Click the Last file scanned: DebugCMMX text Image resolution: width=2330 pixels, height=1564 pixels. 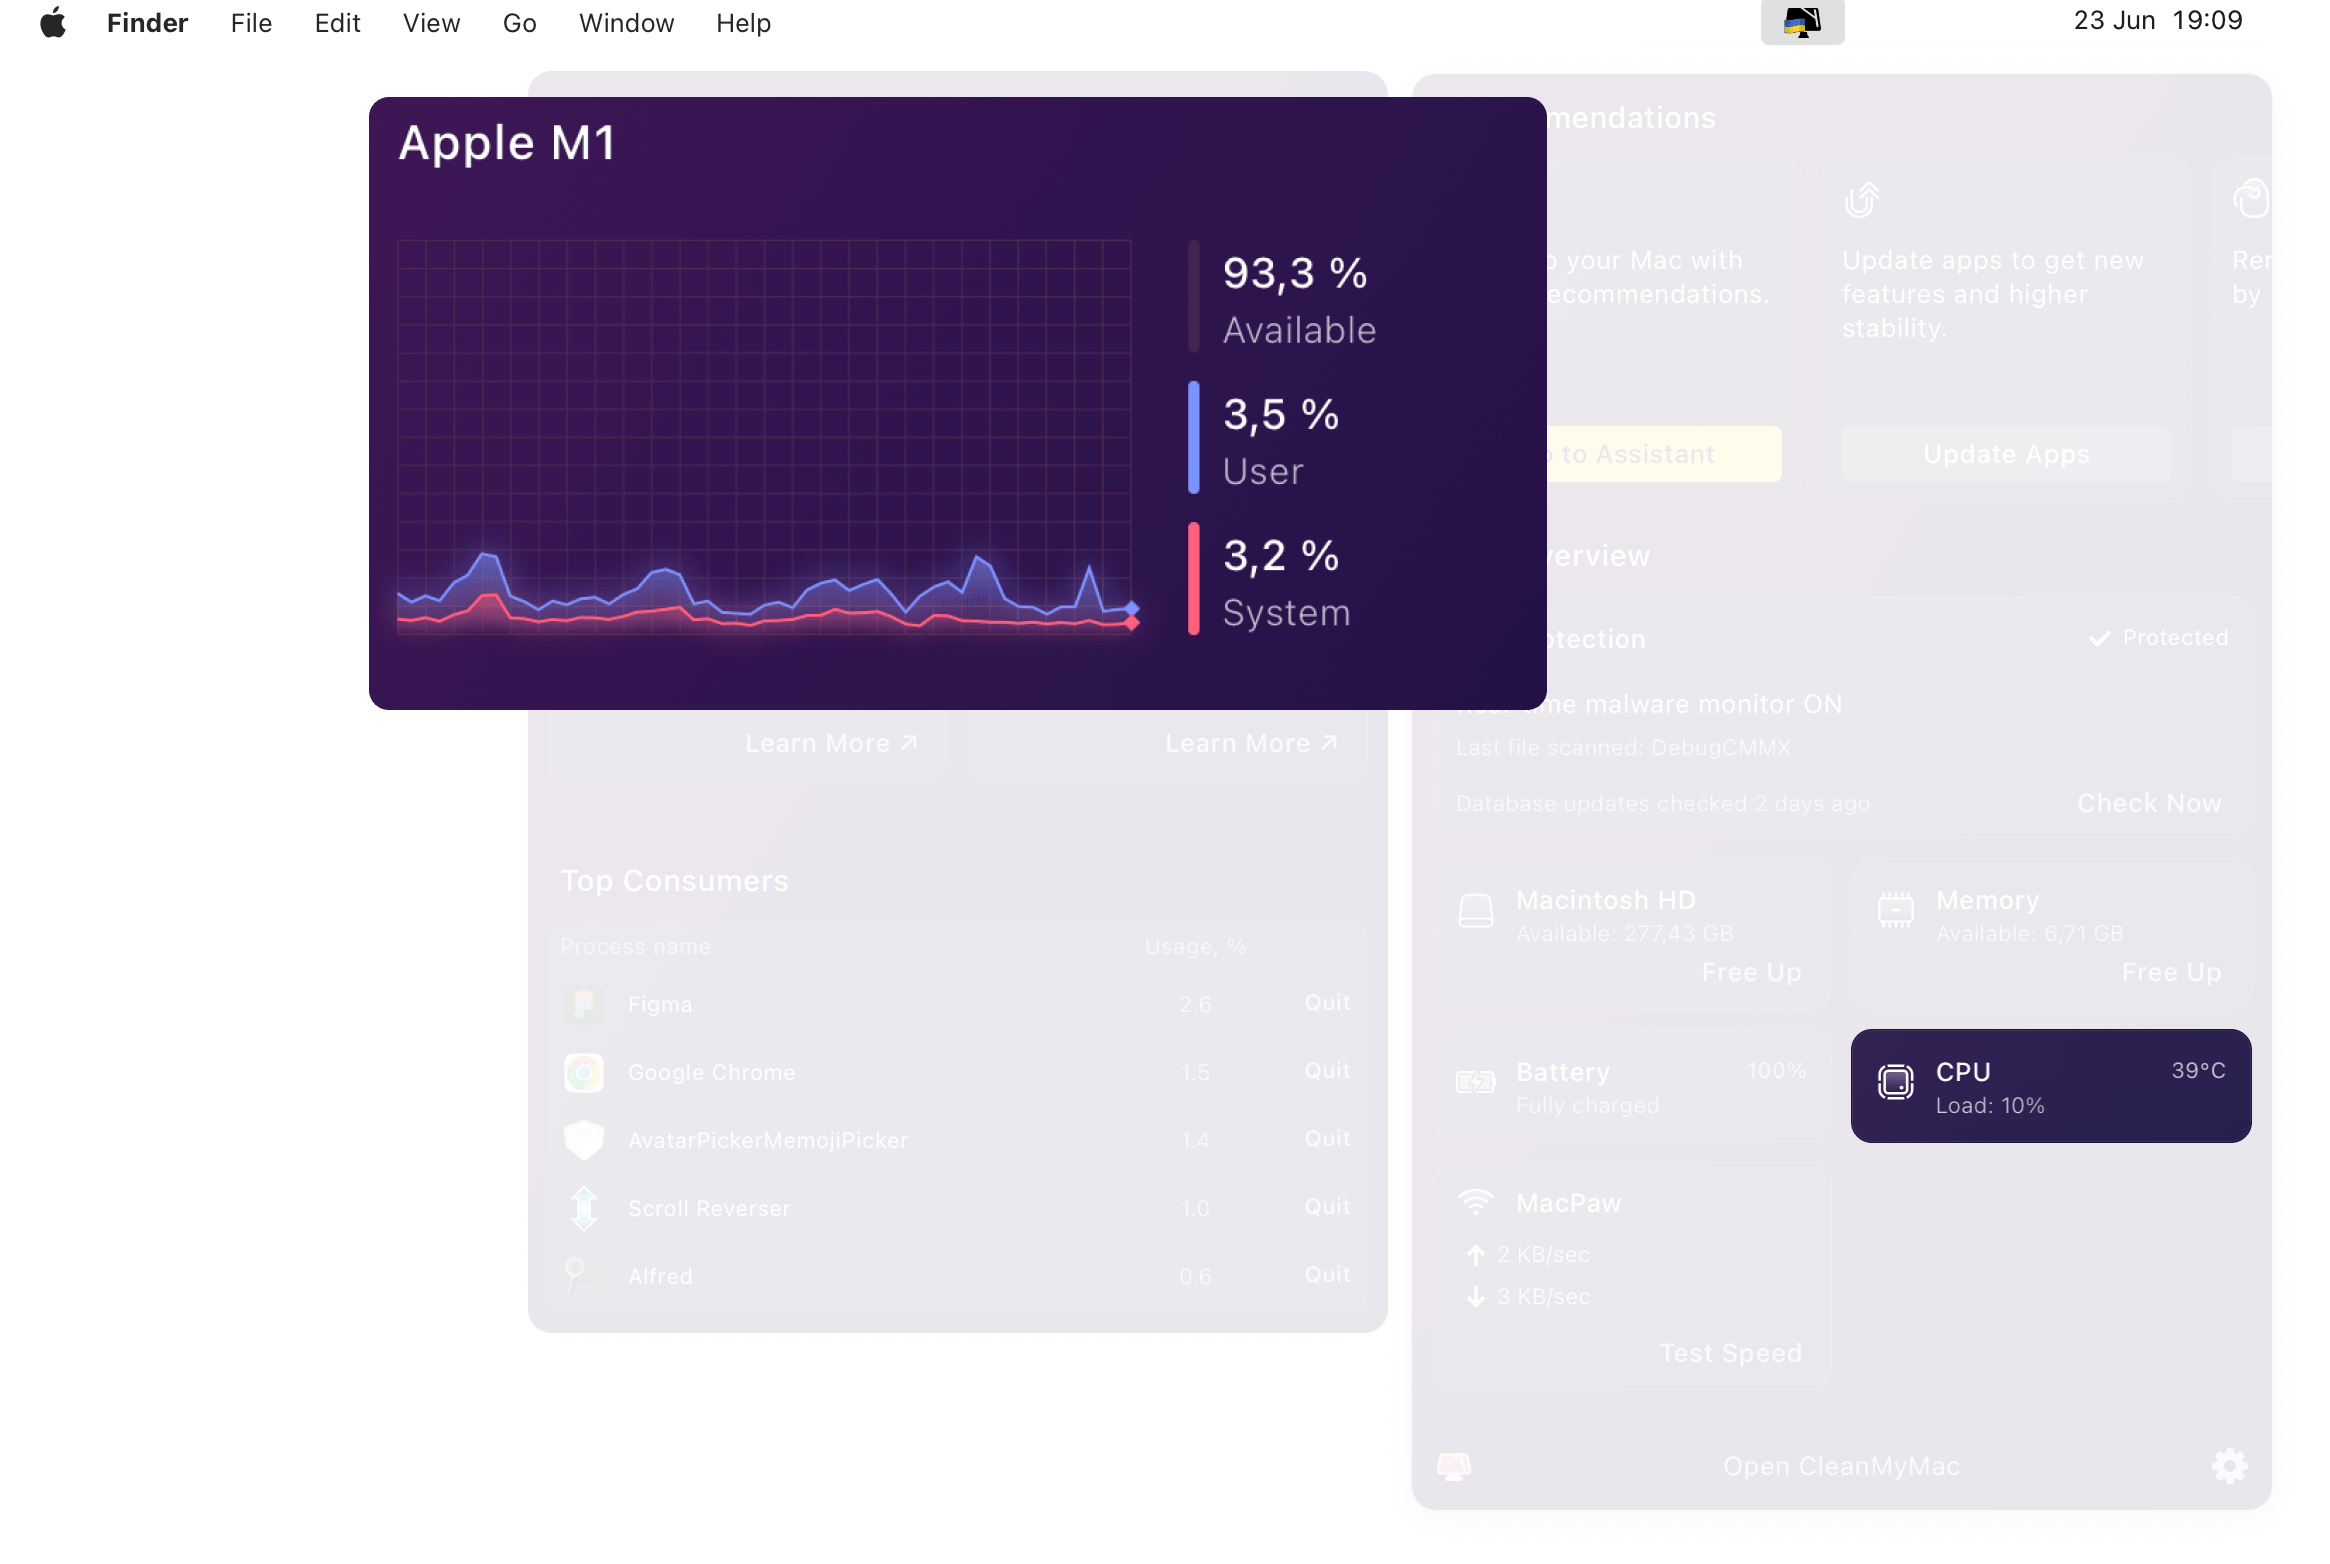(x=1623, y=747)
